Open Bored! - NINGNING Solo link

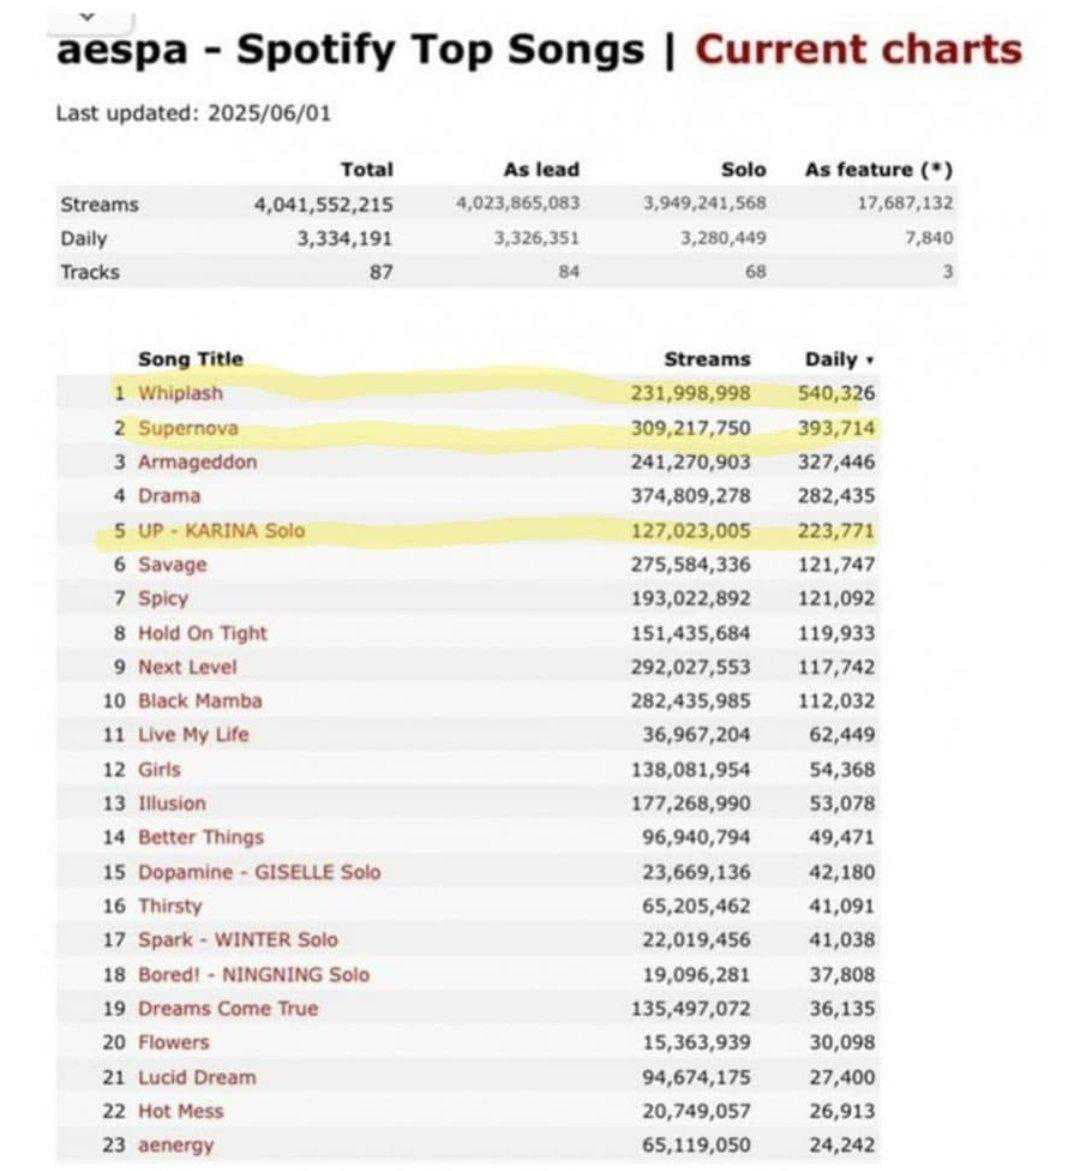click(253, 974)
